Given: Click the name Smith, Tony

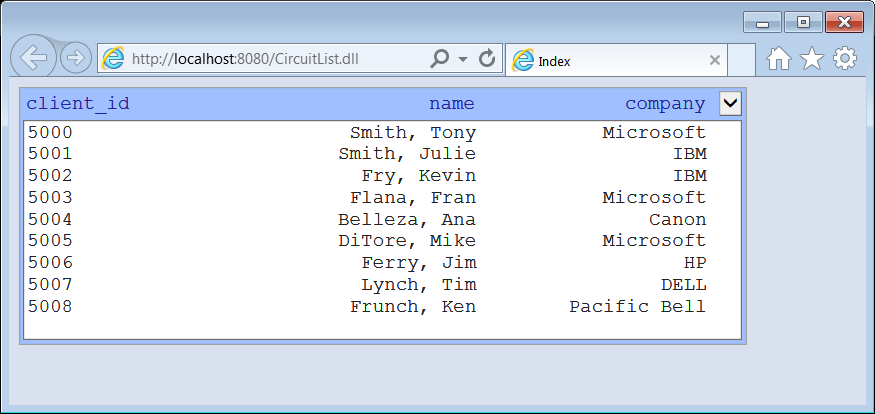Looking at the screenshot, I should (413, 133).
